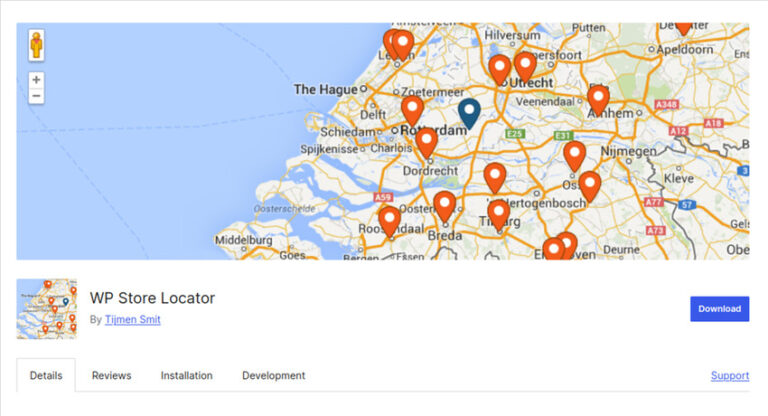Click the A12 road badge
The image size is (768, 416).
[678, 131]
